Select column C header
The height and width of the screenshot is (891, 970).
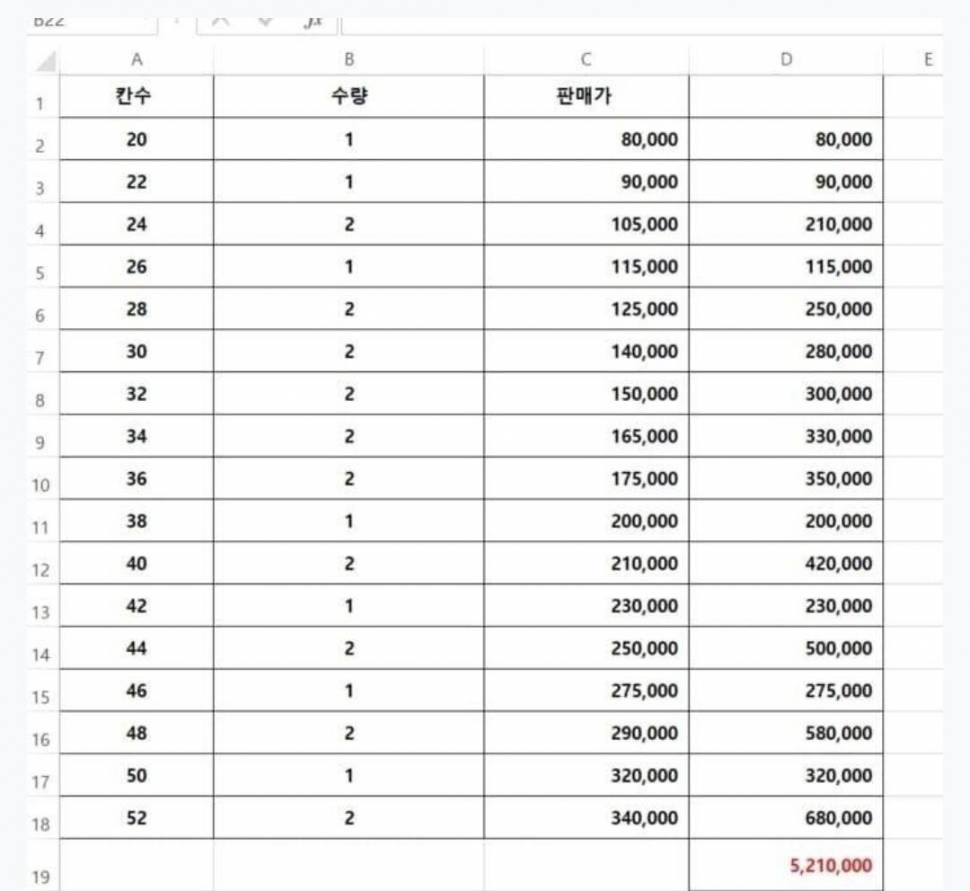point(586,59)
